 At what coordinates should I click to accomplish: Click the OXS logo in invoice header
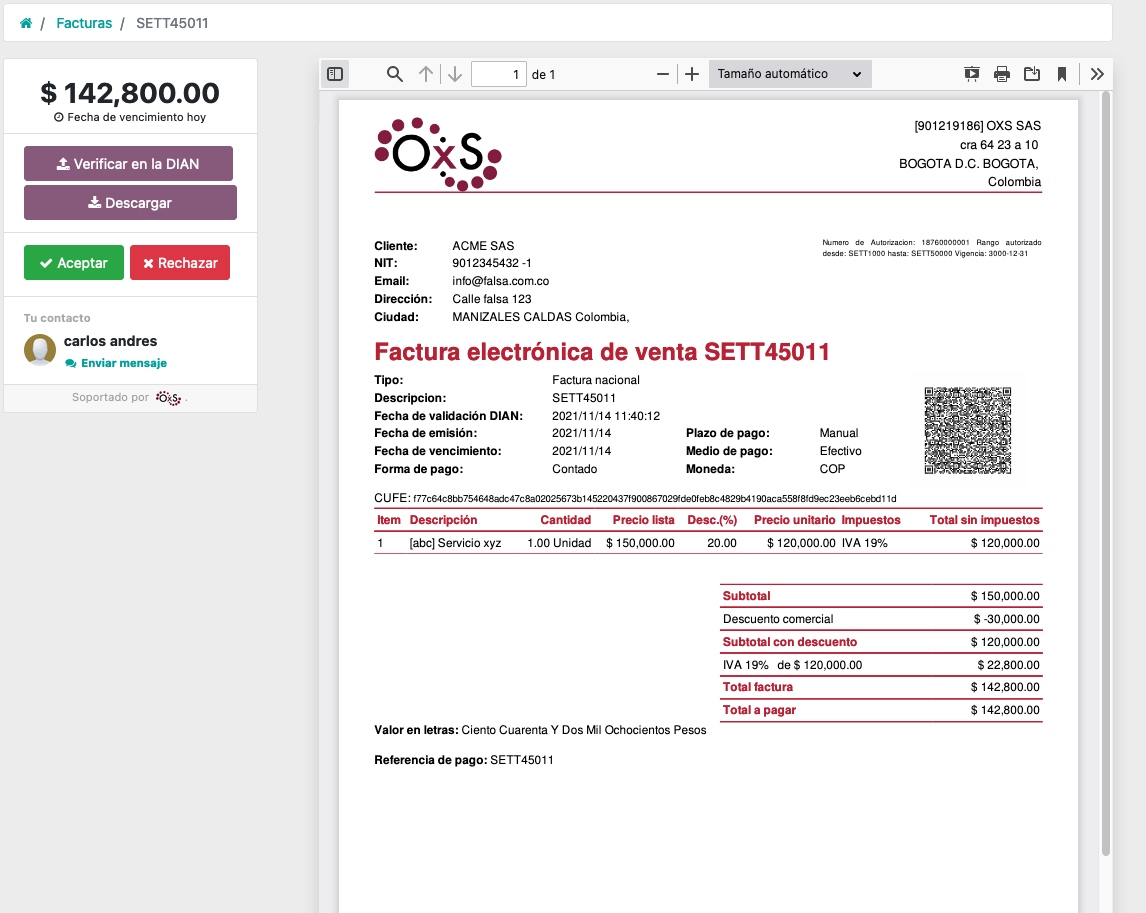[x=438, y=154]
